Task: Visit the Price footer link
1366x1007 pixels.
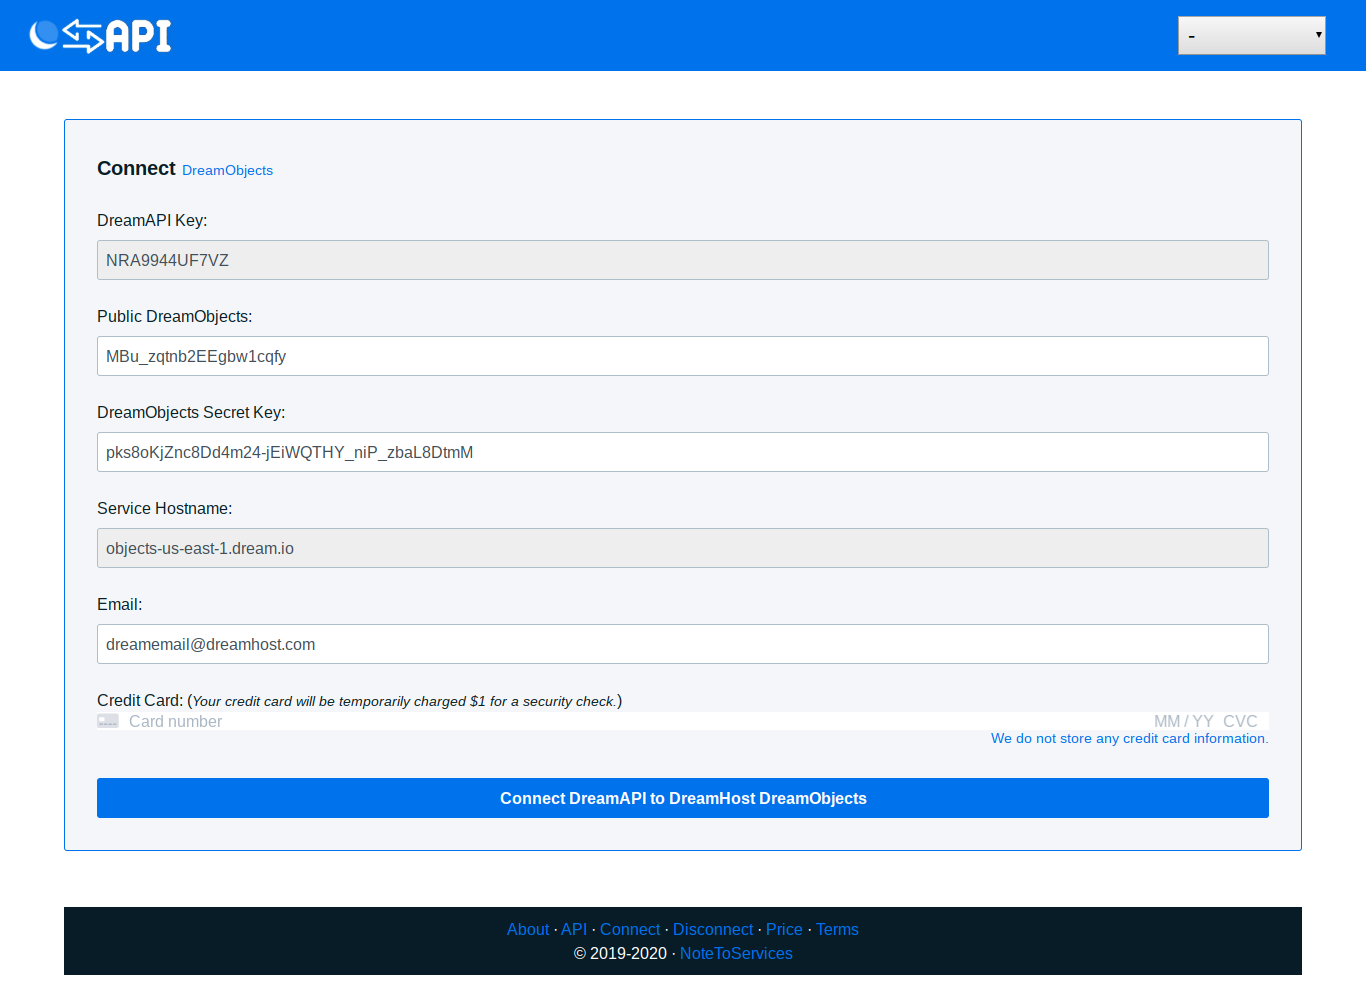Action: tap(784, 929)
